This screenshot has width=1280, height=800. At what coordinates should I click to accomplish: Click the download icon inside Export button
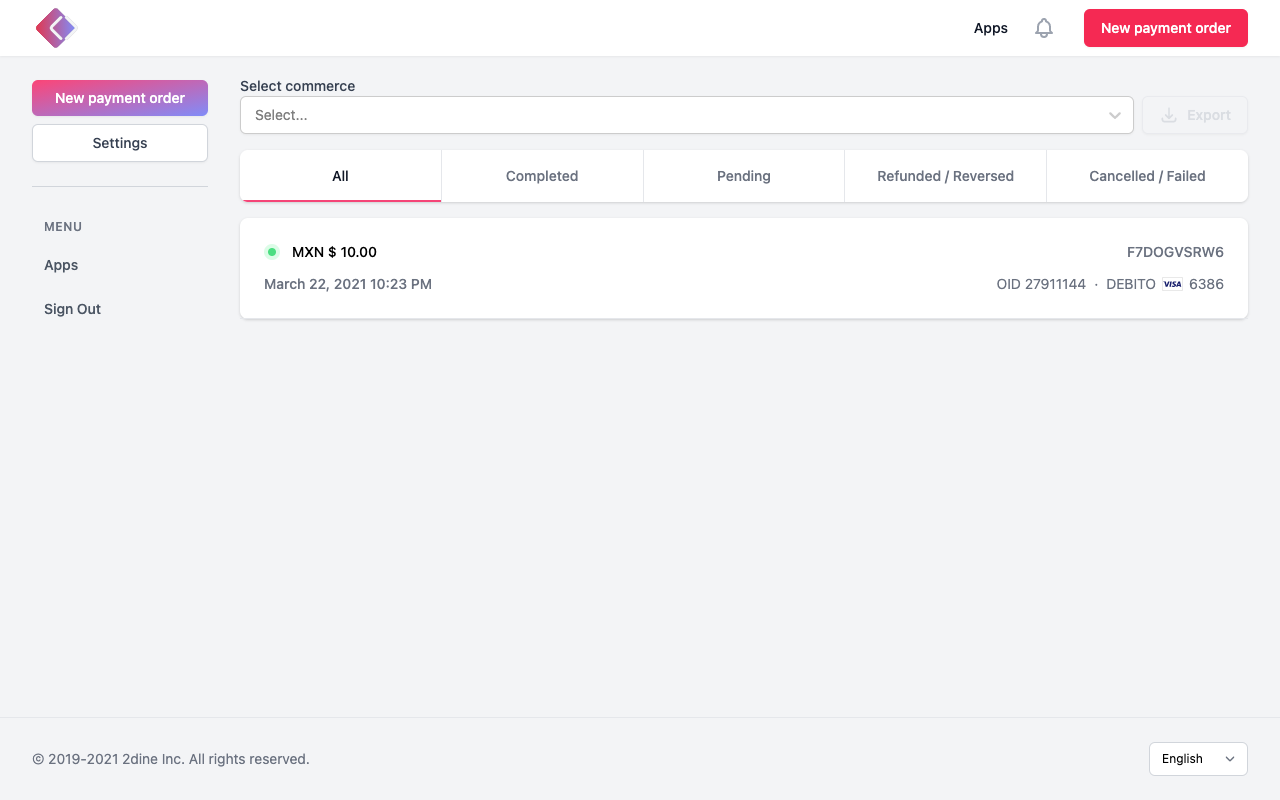[1168, 115]
